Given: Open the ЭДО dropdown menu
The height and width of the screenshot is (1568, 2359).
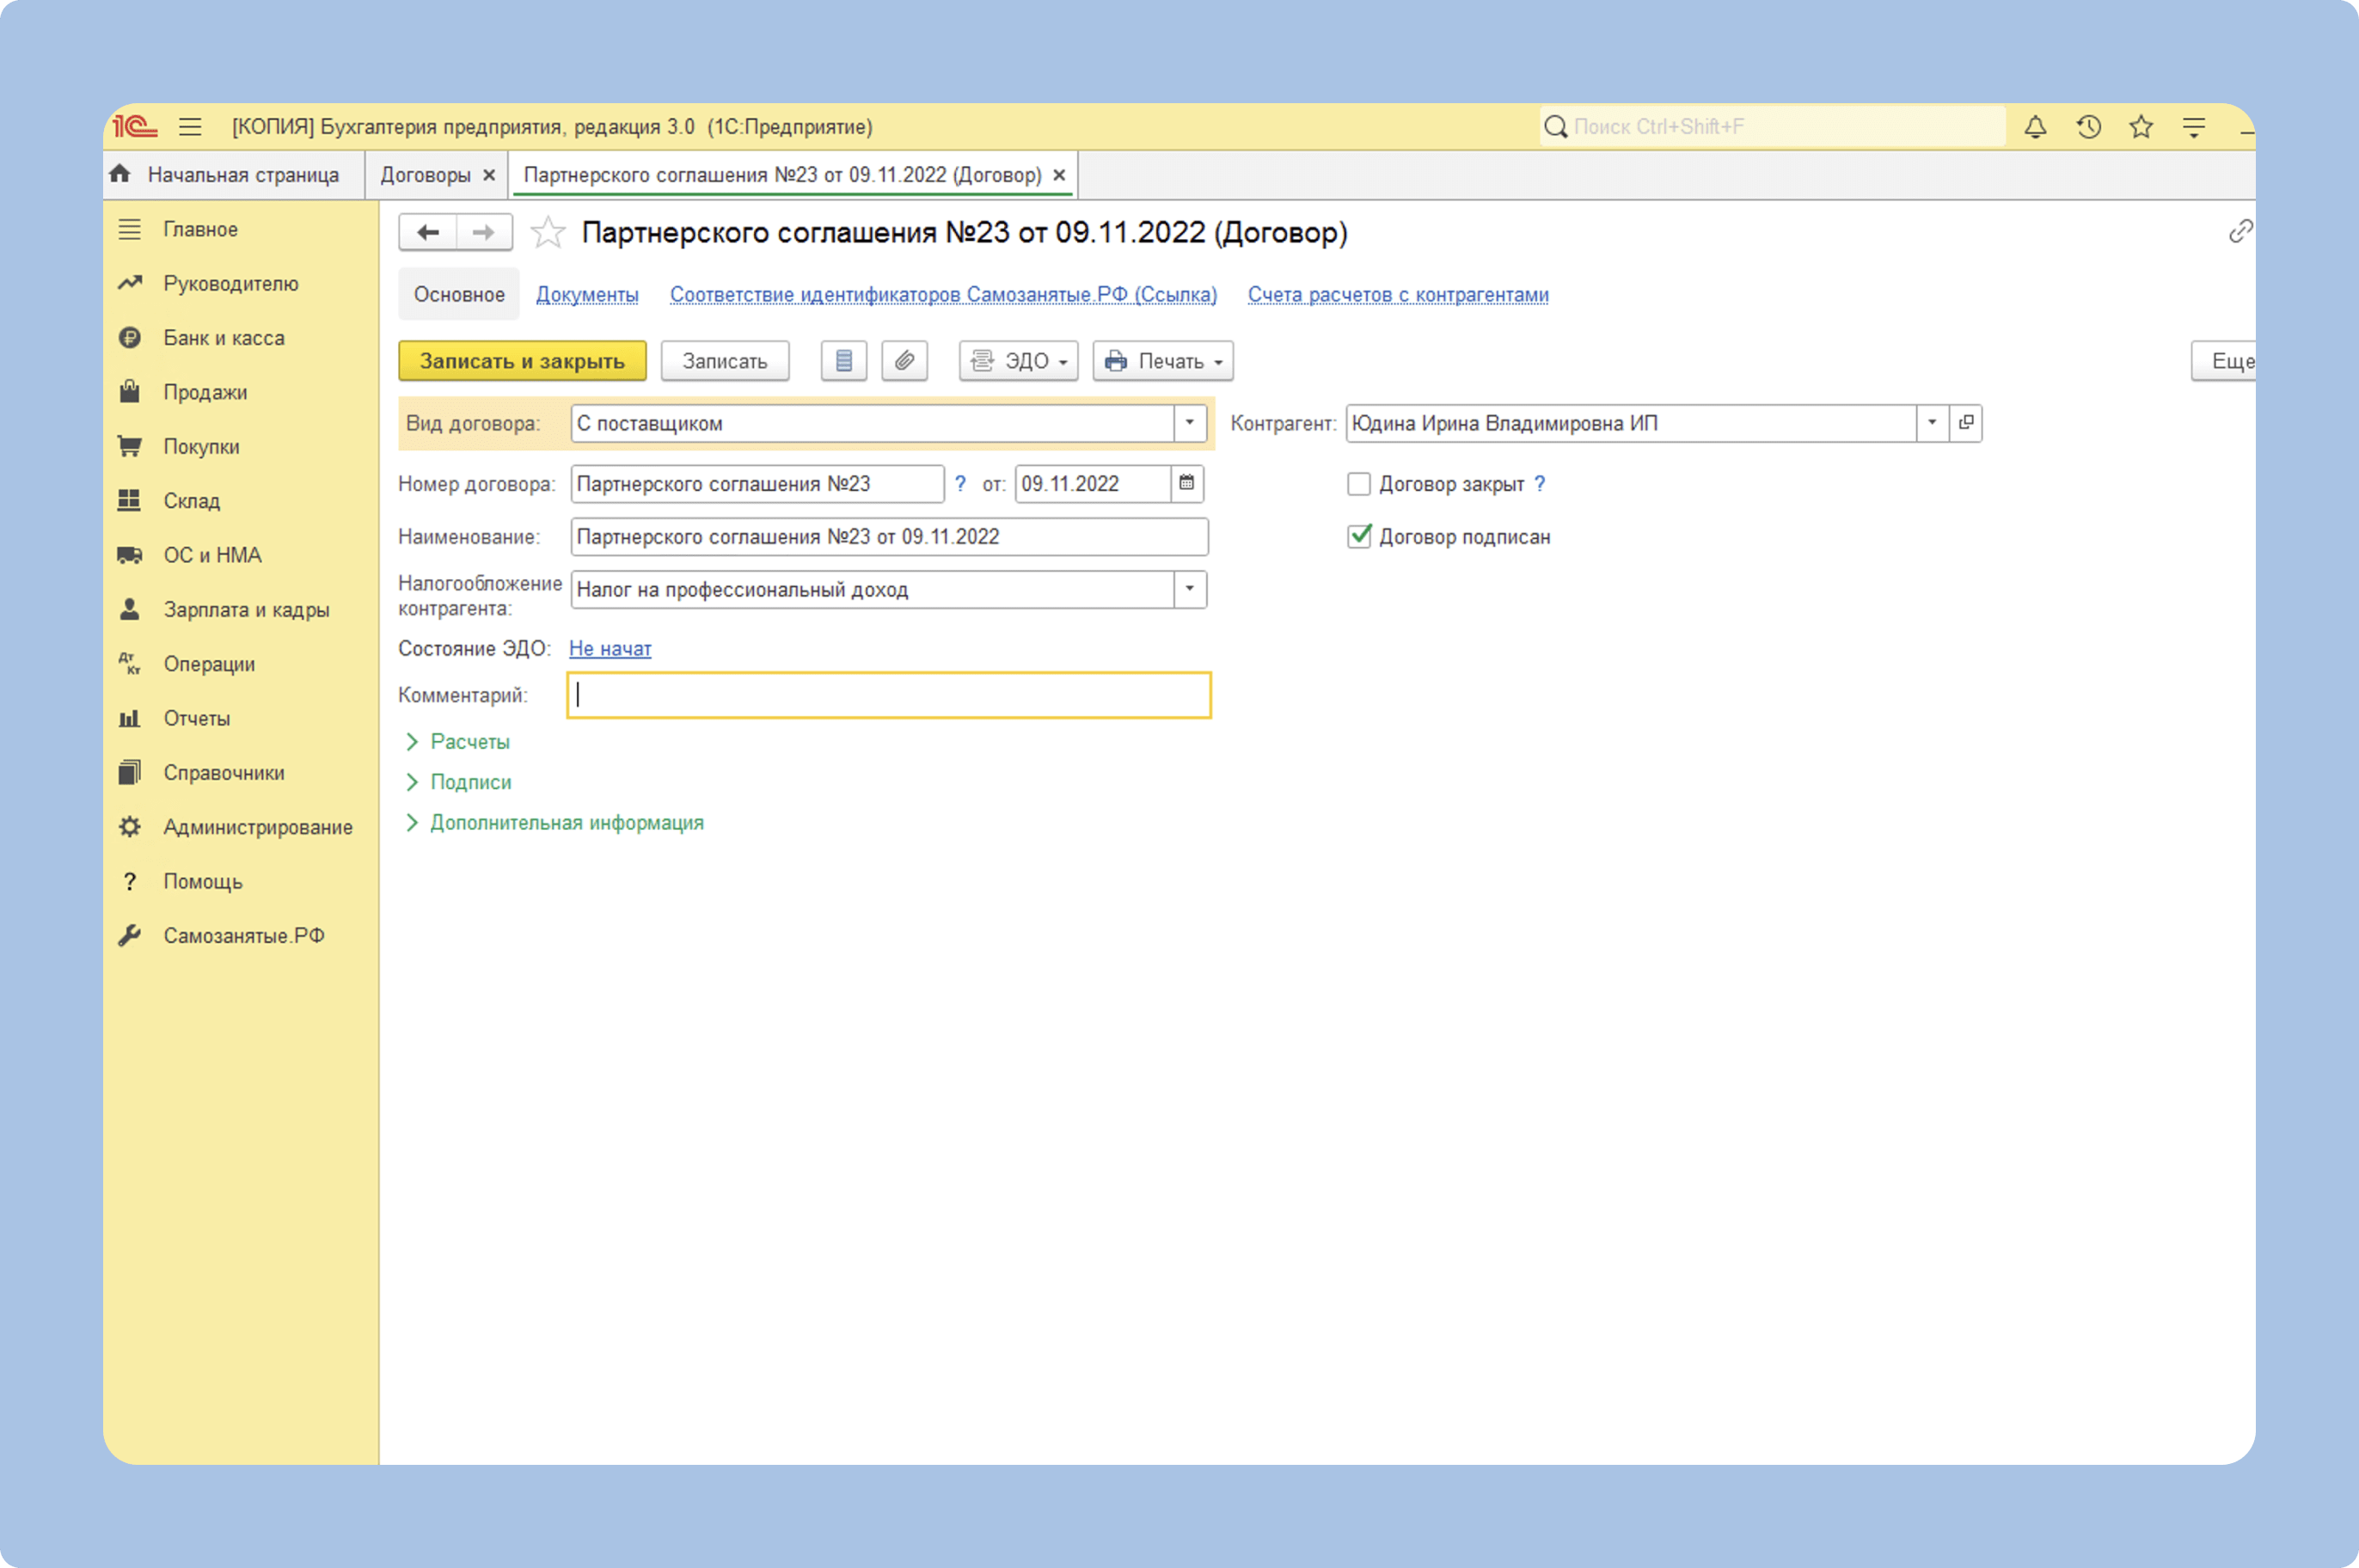Looking at the screenshot, I should [x=1018, y=361].
